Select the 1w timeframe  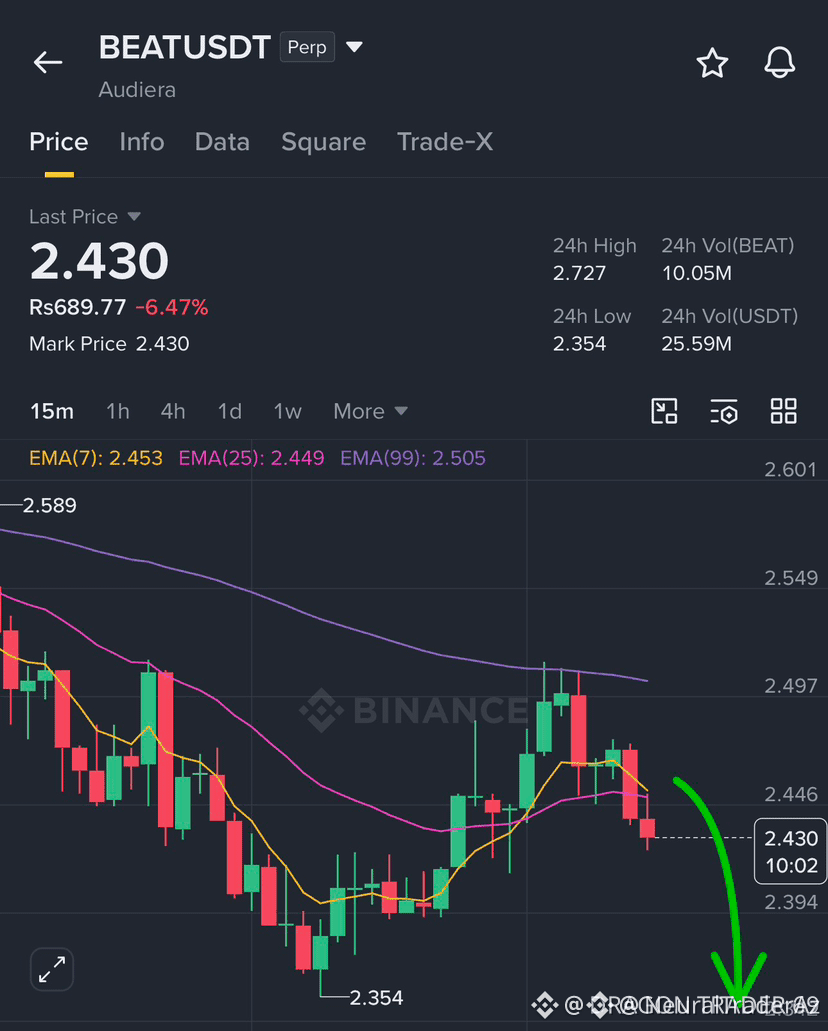(287, 412)
